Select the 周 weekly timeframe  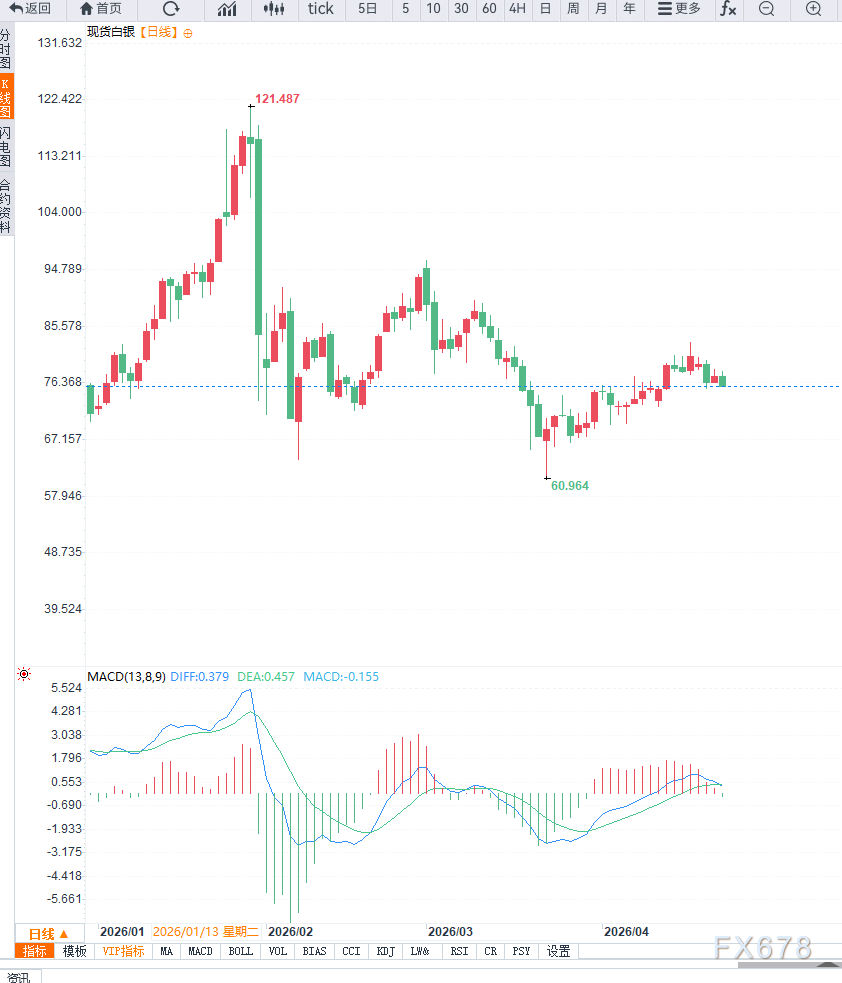(x=573, y=9)
